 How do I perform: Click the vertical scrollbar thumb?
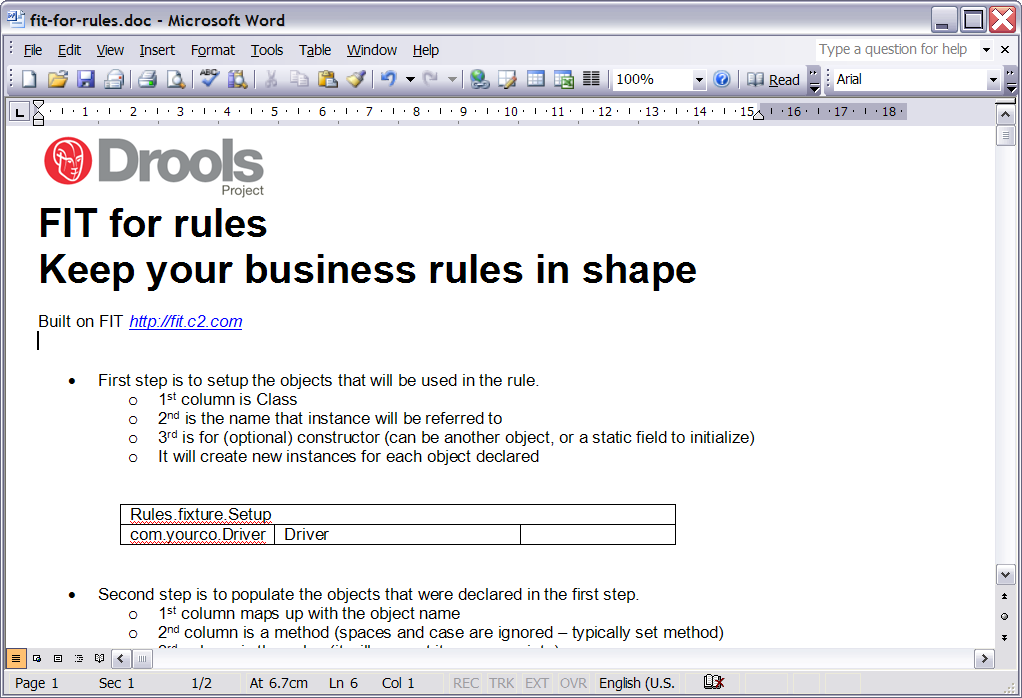tap(1005, 136)
